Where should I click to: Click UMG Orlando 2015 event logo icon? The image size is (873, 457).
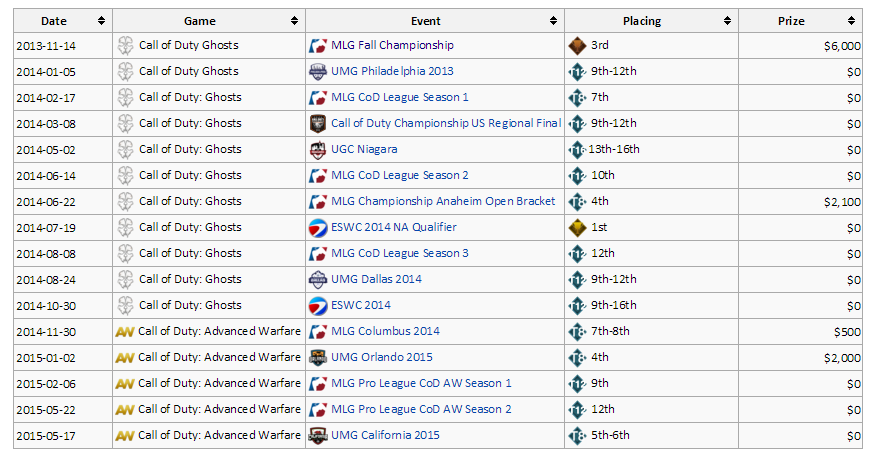[318, 357]
